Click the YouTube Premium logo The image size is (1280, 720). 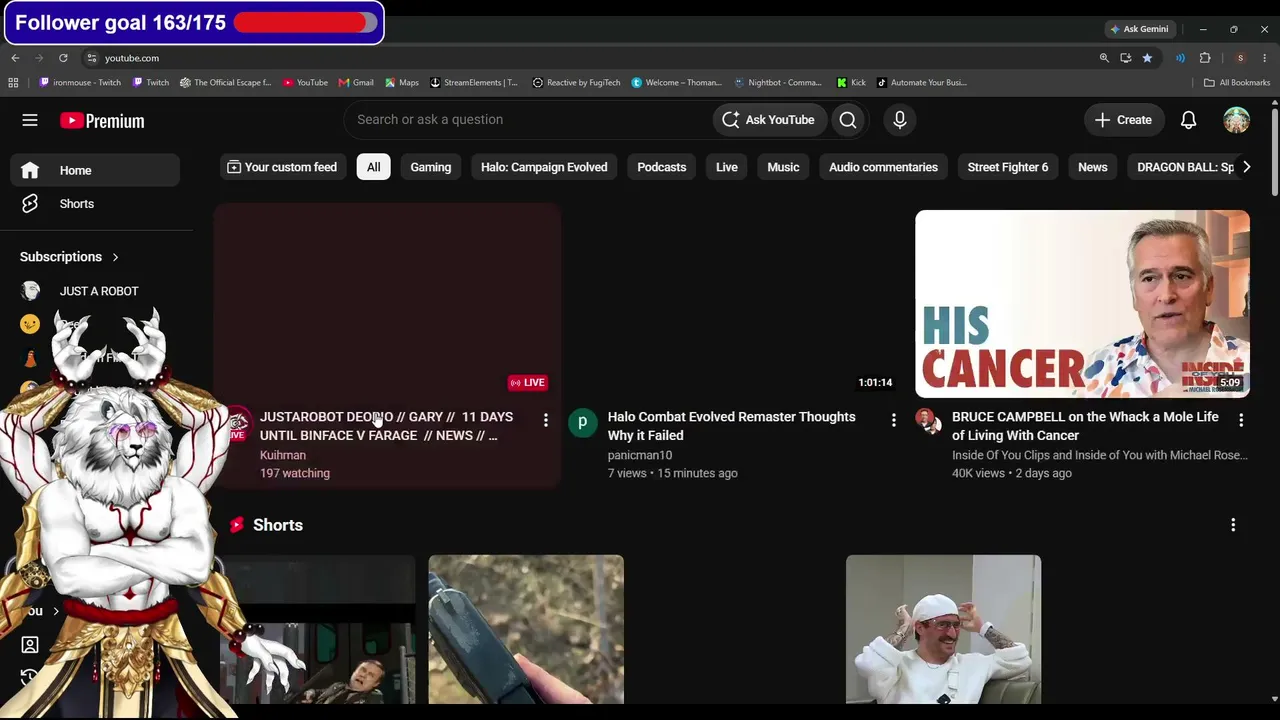(x=102, y=121)
